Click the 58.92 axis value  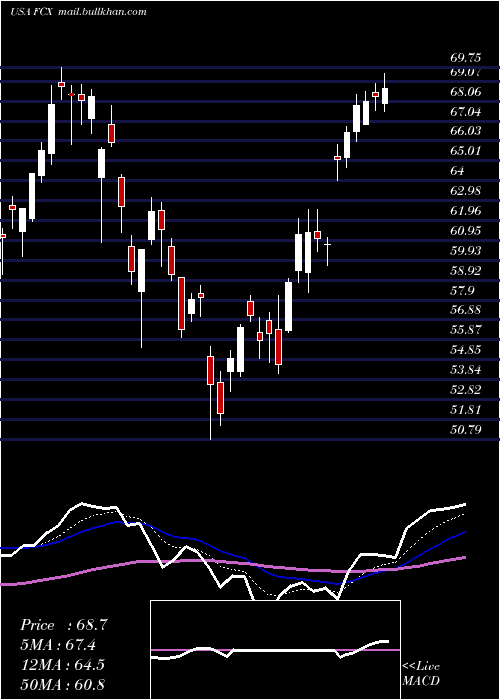[465, 271]
